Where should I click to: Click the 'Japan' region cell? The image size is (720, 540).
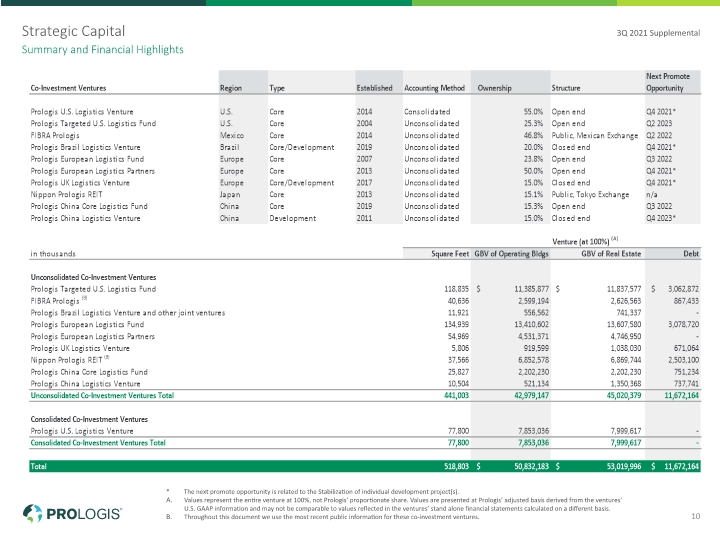230,195
